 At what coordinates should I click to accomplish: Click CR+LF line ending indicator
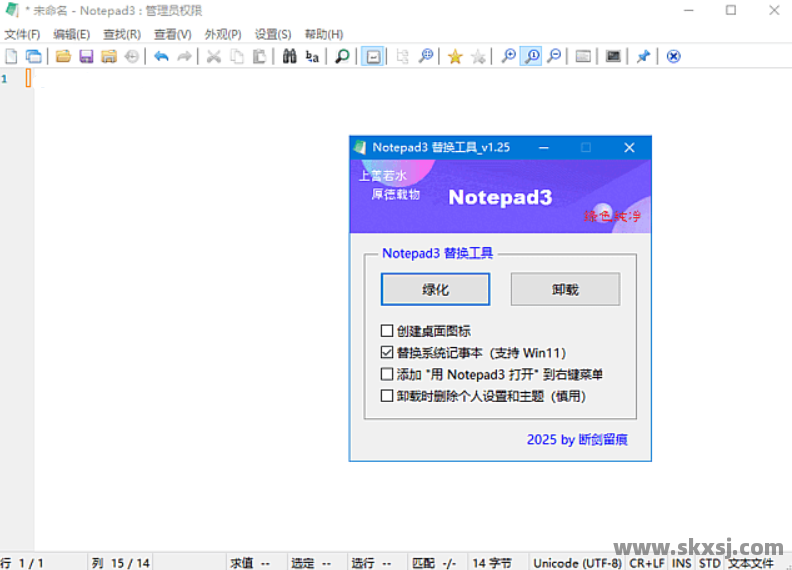click(647, 563)
